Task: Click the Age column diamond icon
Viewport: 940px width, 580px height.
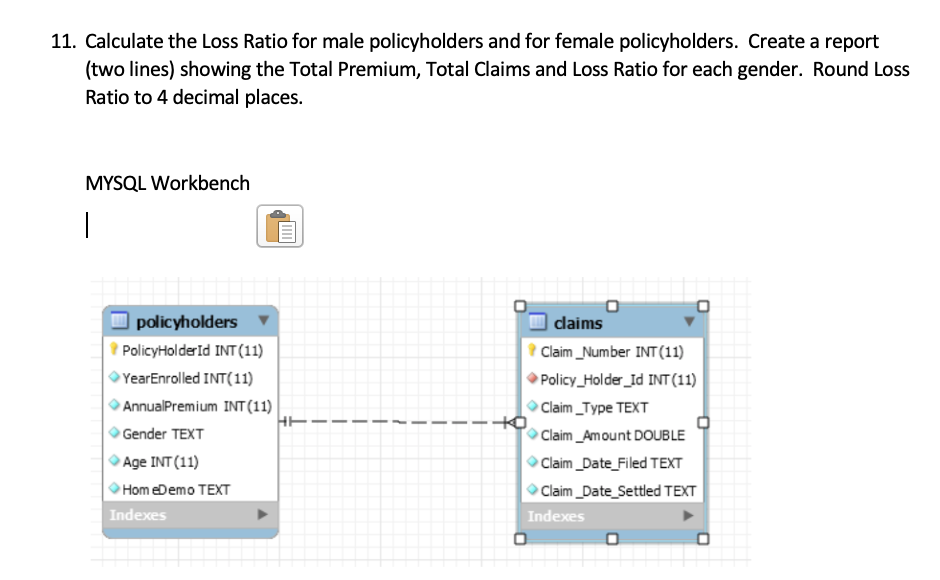Action: tap(115, 461)
